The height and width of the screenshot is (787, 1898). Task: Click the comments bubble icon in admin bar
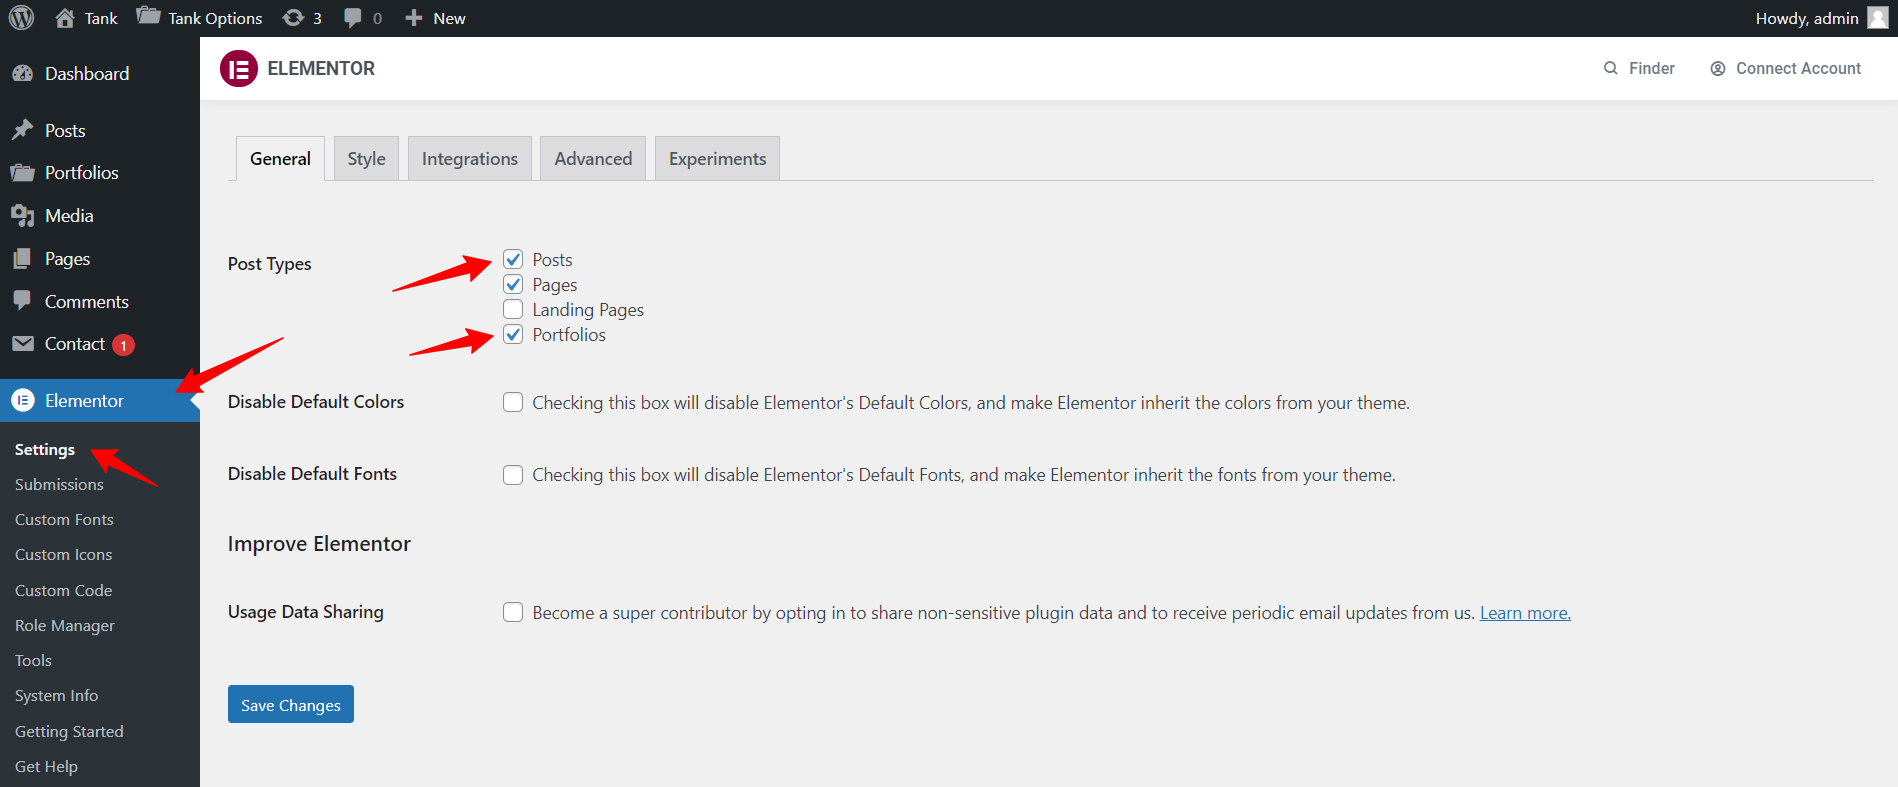click(353, 18)
